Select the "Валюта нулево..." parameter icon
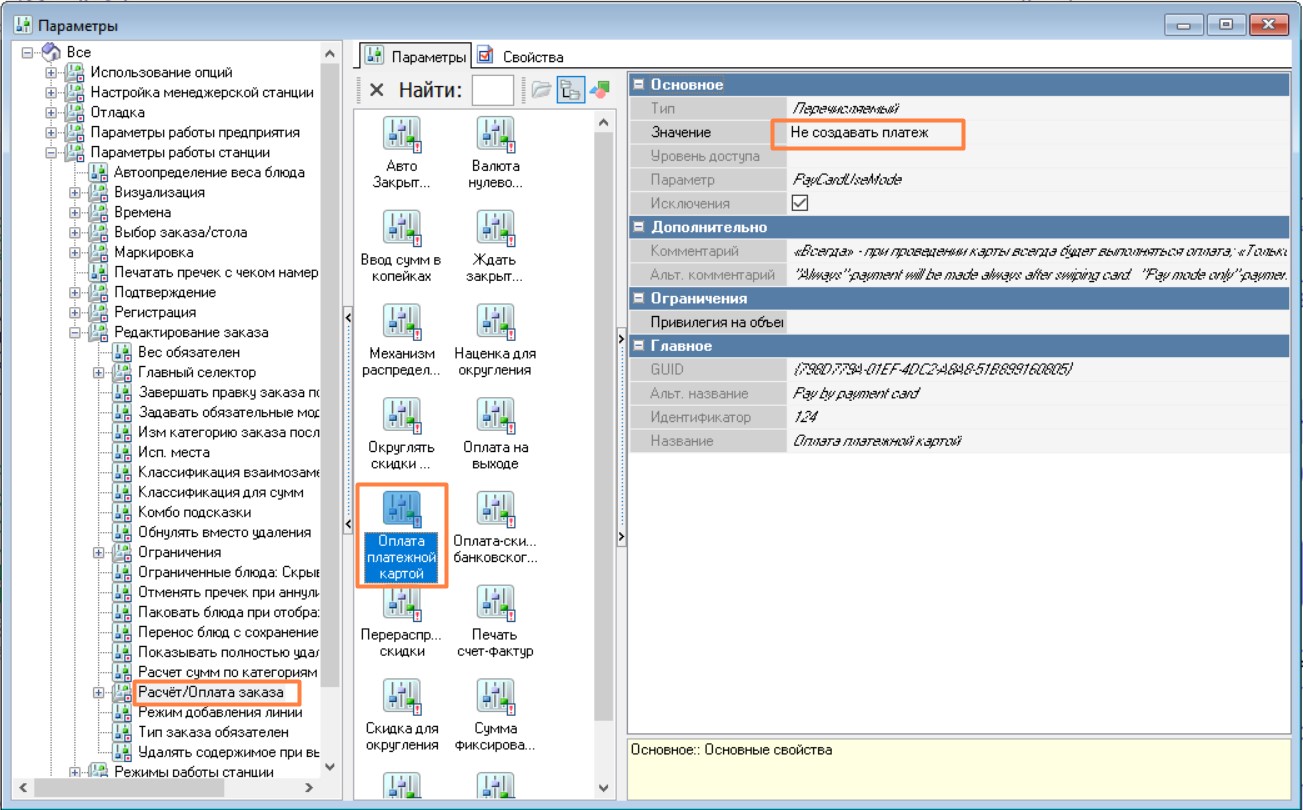This screenshot has height=810, width=1303. 495,135
